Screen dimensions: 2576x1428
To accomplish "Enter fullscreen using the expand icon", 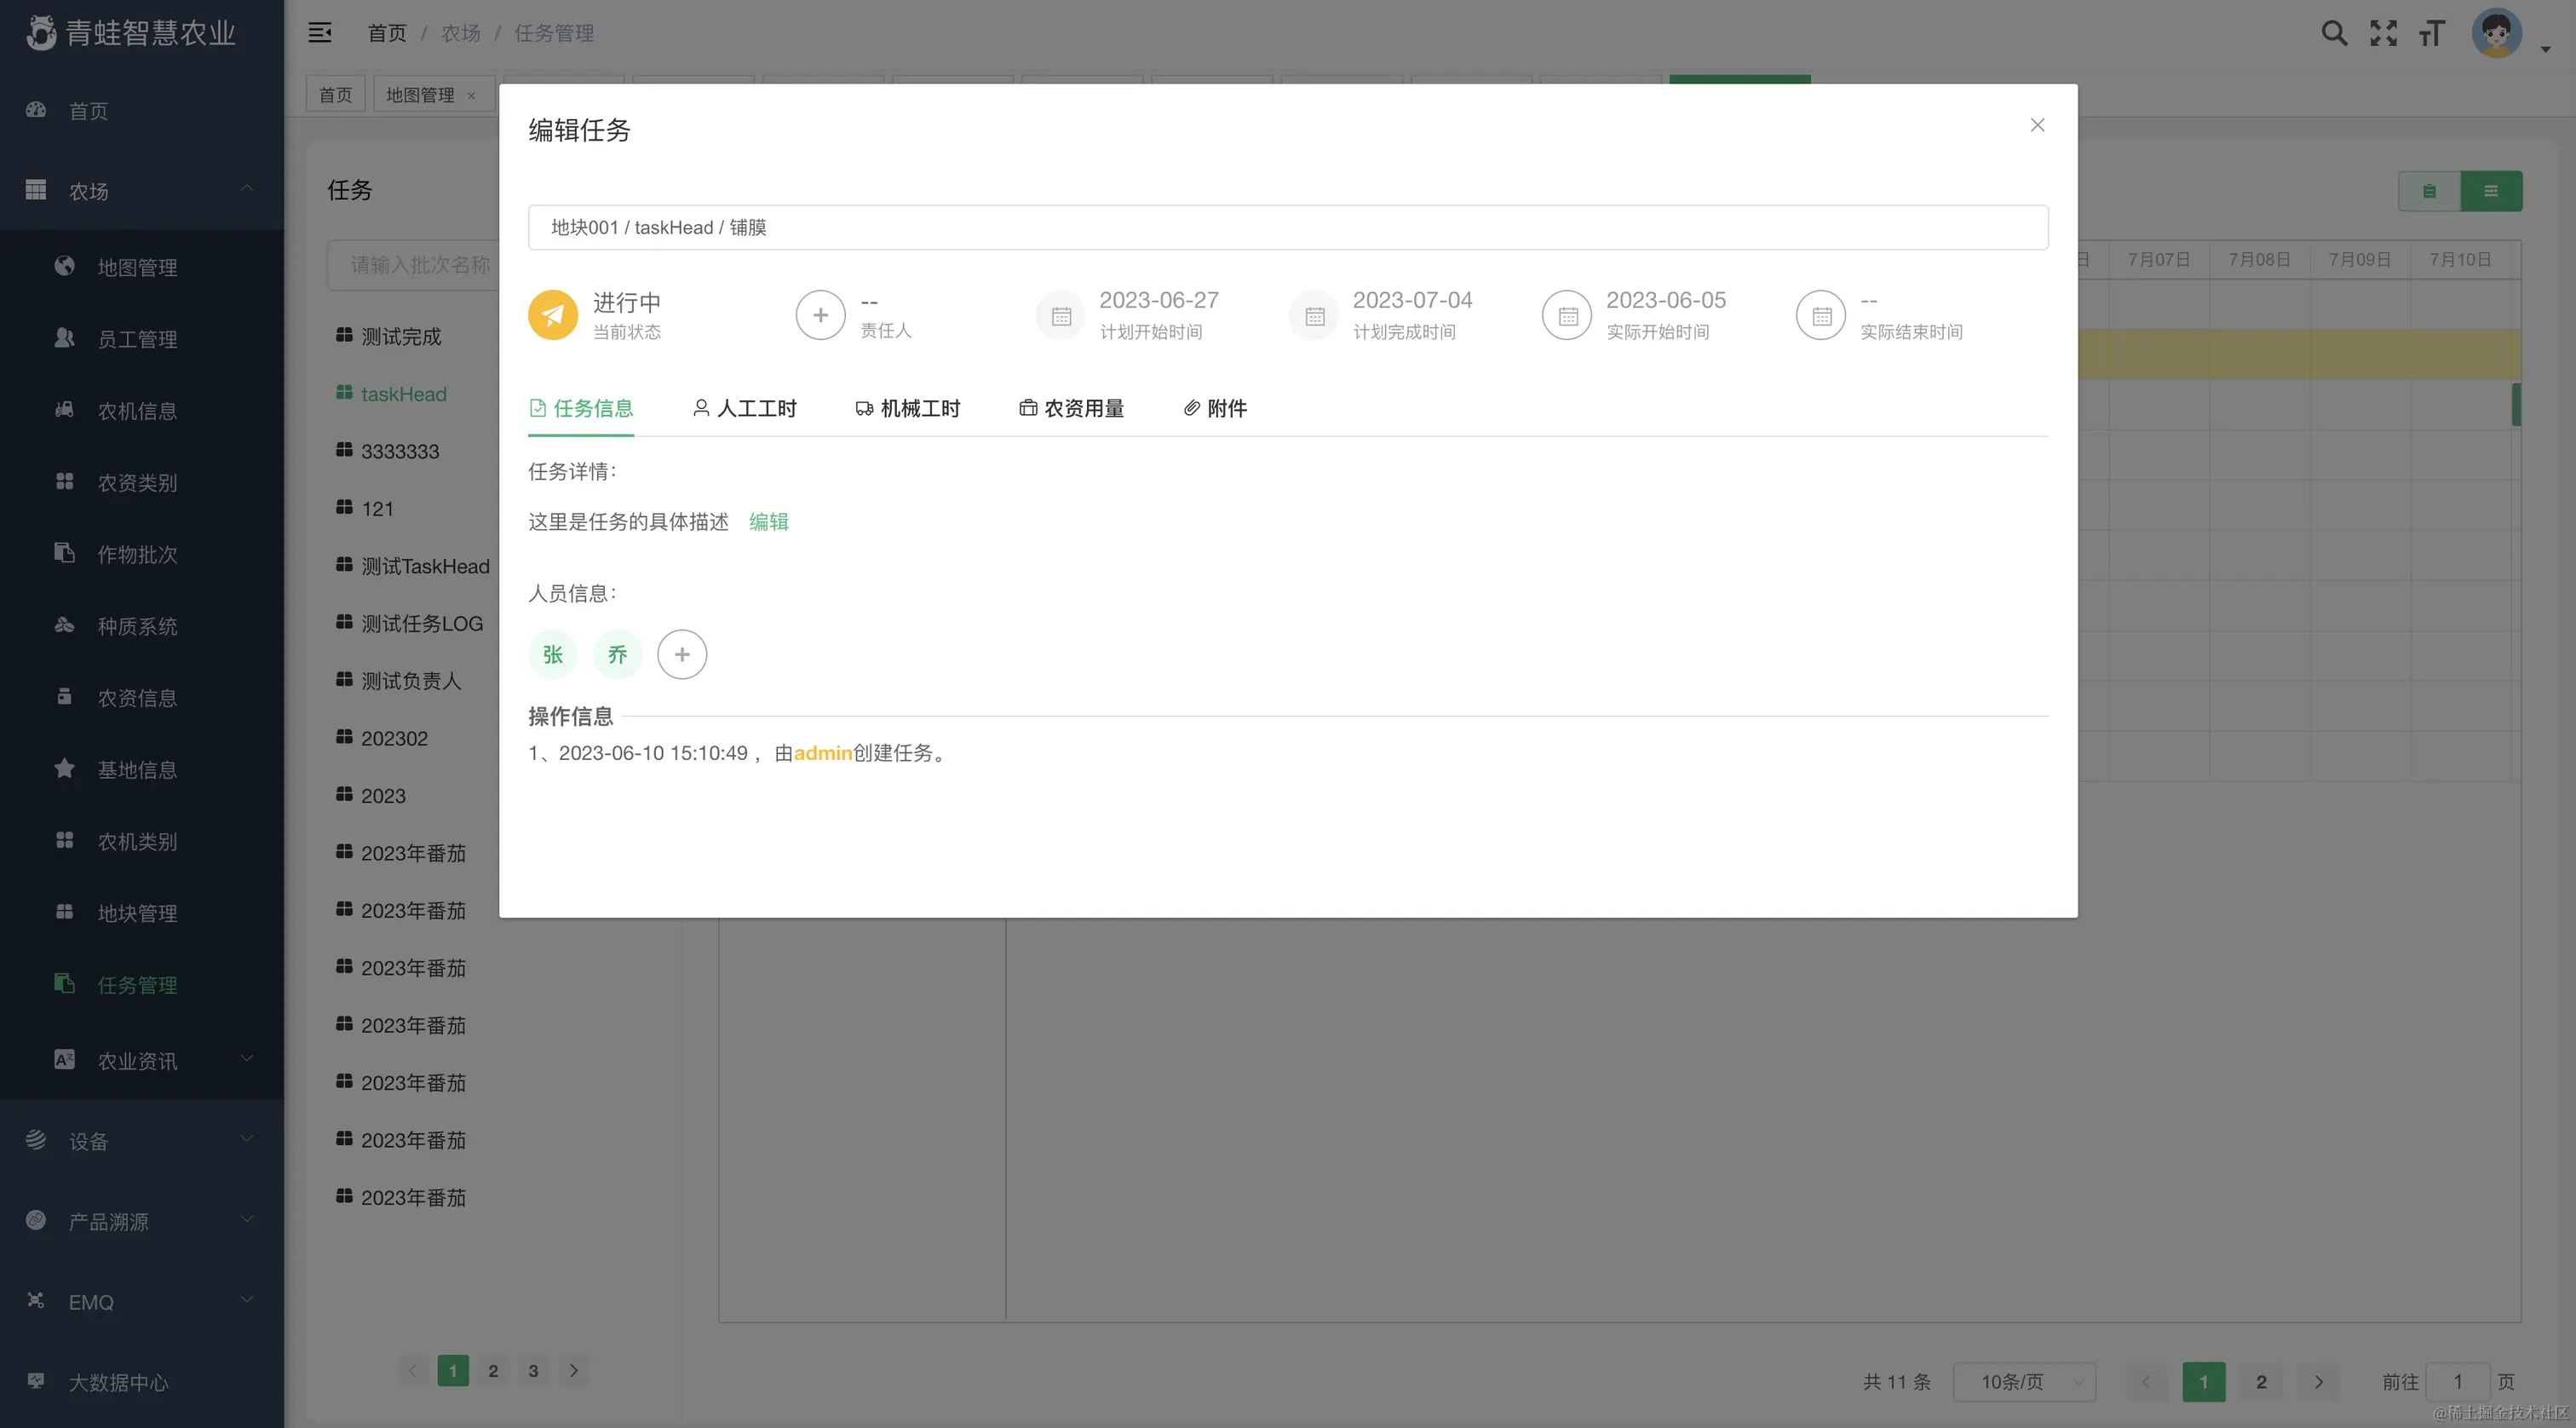I will click(x=2383, y=32).
